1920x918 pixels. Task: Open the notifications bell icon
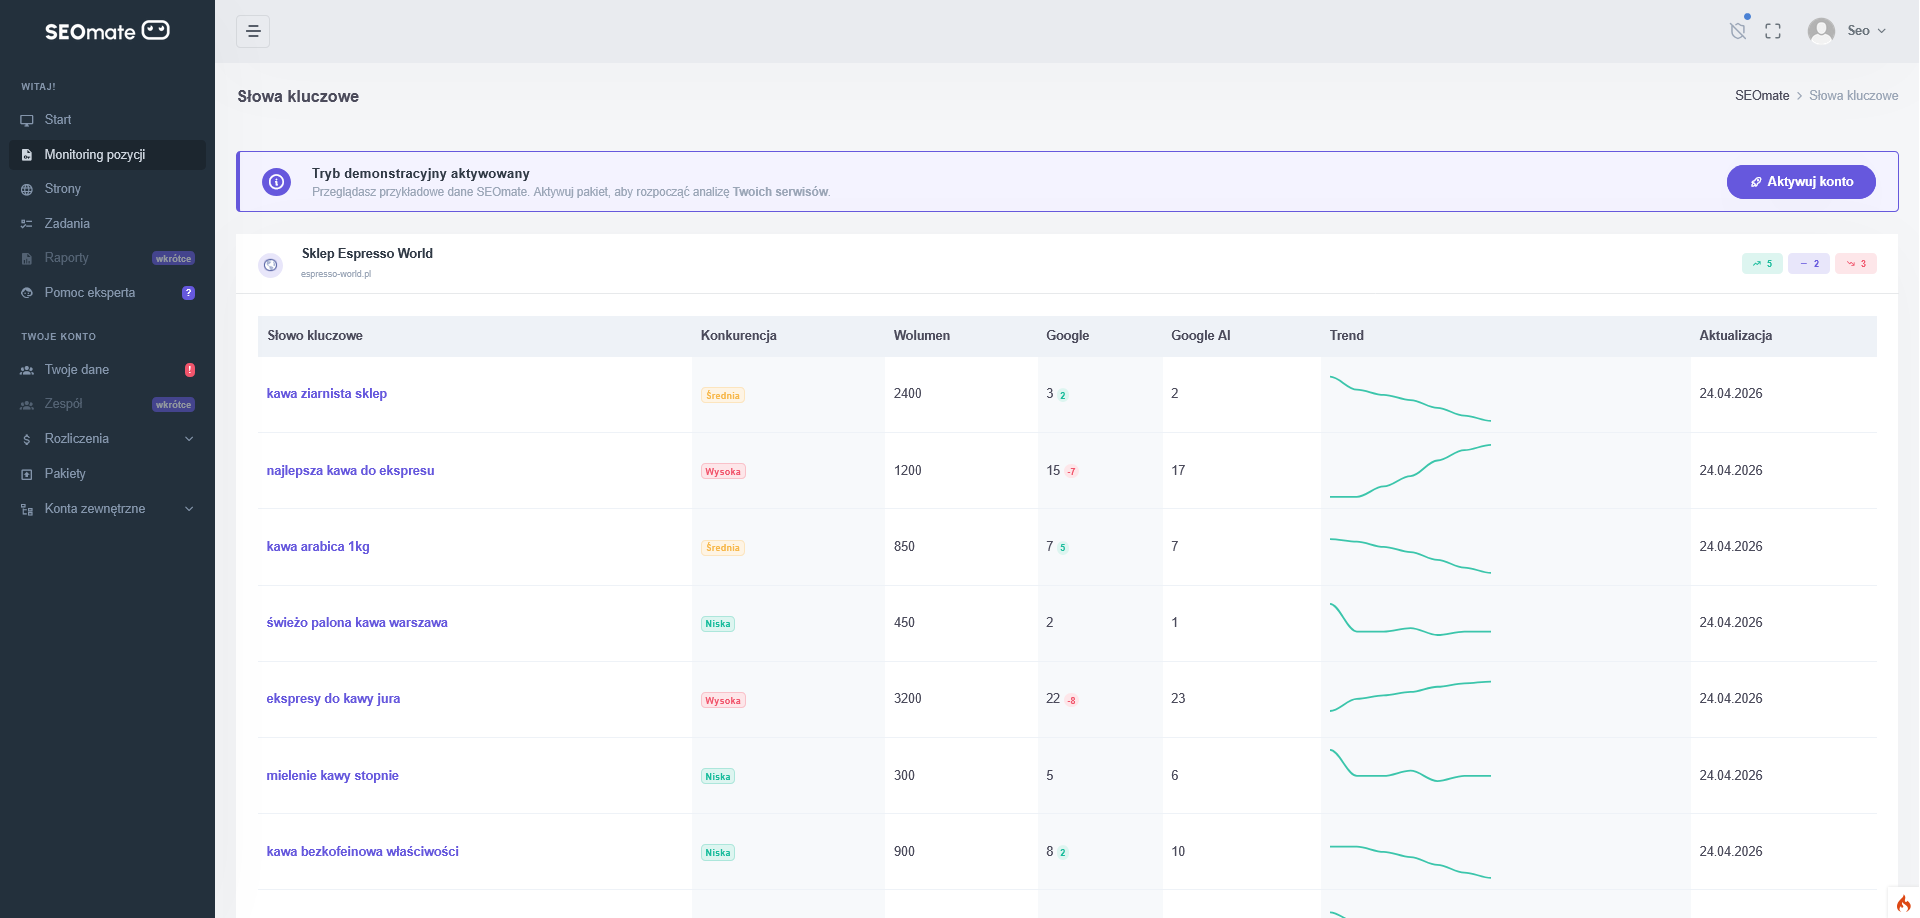(x=1738, y=31)
